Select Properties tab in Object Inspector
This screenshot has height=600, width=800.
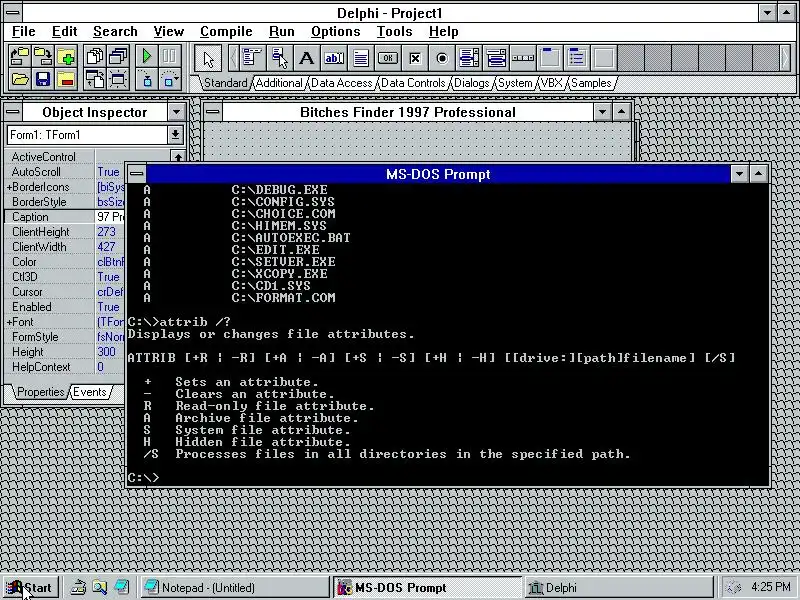pos(40,392)
